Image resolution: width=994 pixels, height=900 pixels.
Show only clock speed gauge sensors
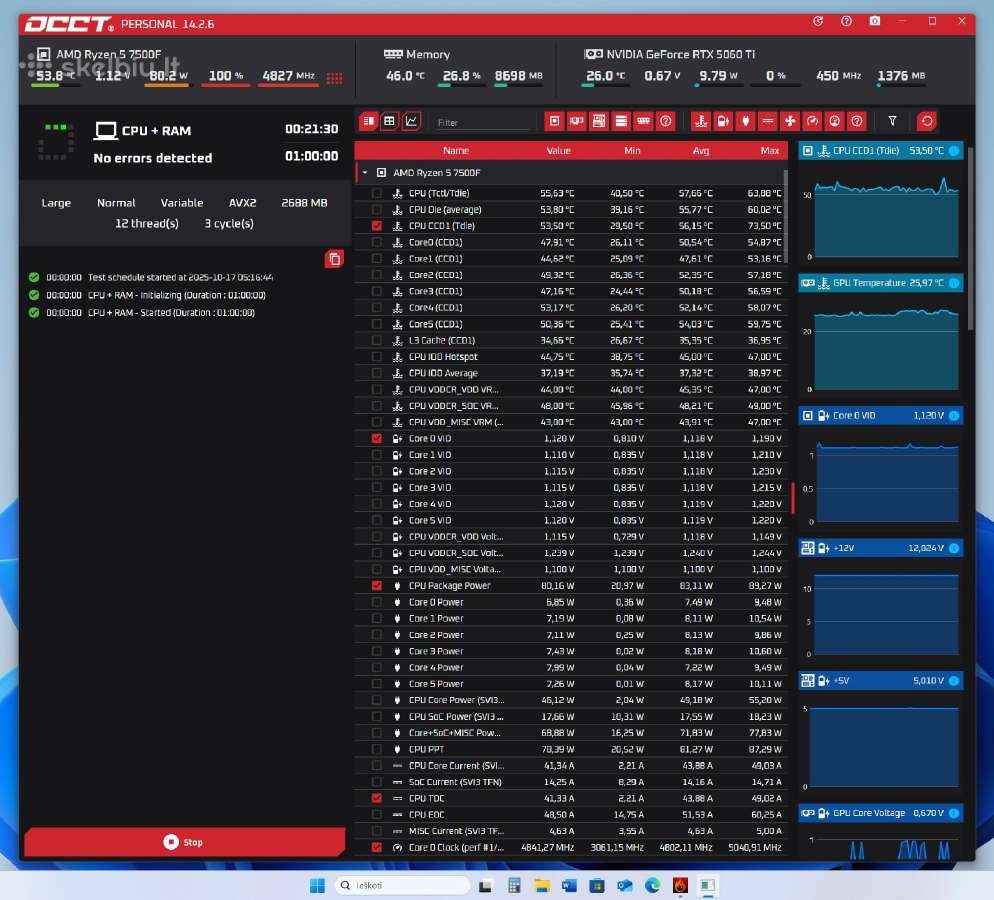click(812, 121)
